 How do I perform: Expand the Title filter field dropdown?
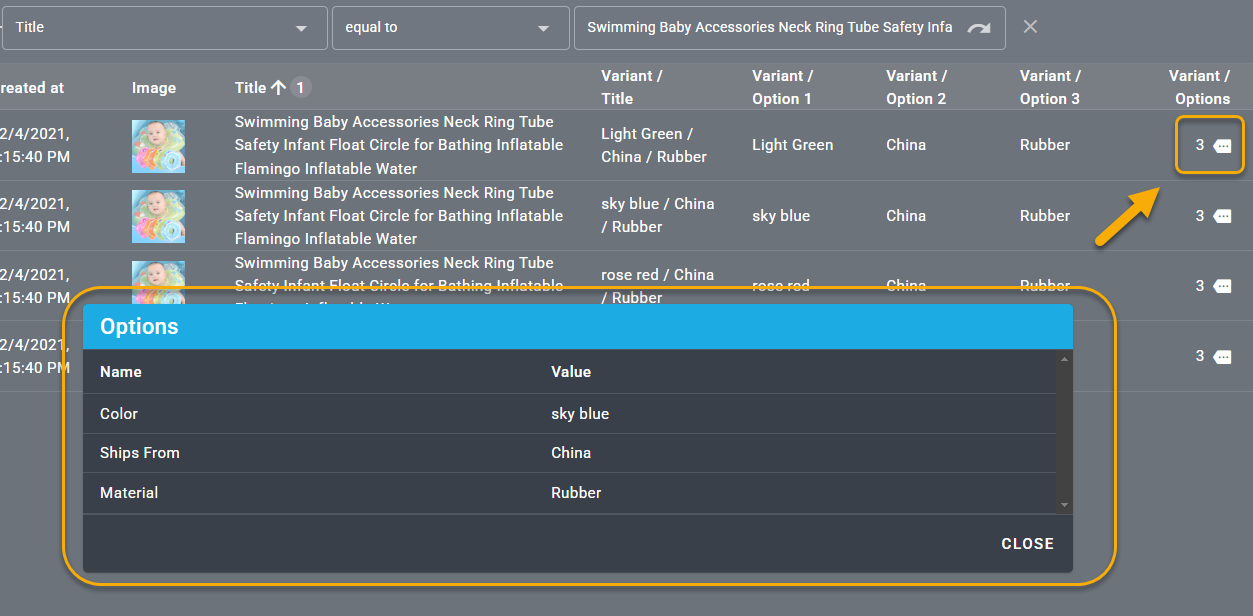pos(301,28)
